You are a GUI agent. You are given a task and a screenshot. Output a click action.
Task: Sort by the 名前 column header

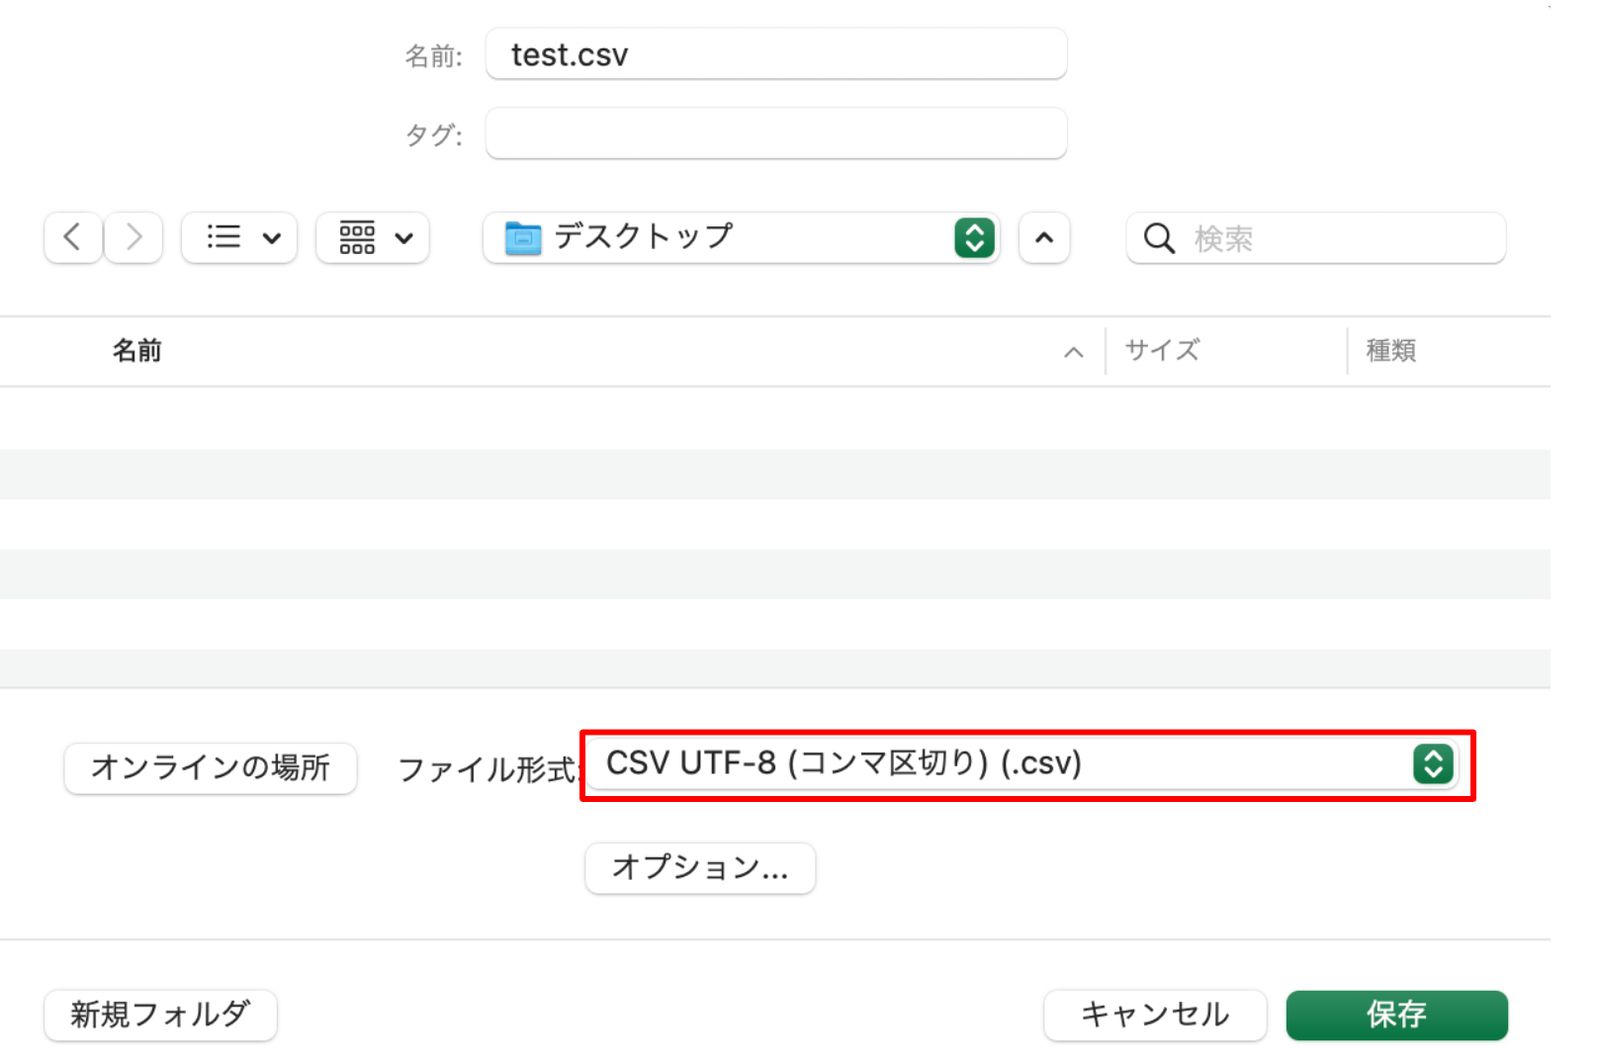tap(137, 351)
